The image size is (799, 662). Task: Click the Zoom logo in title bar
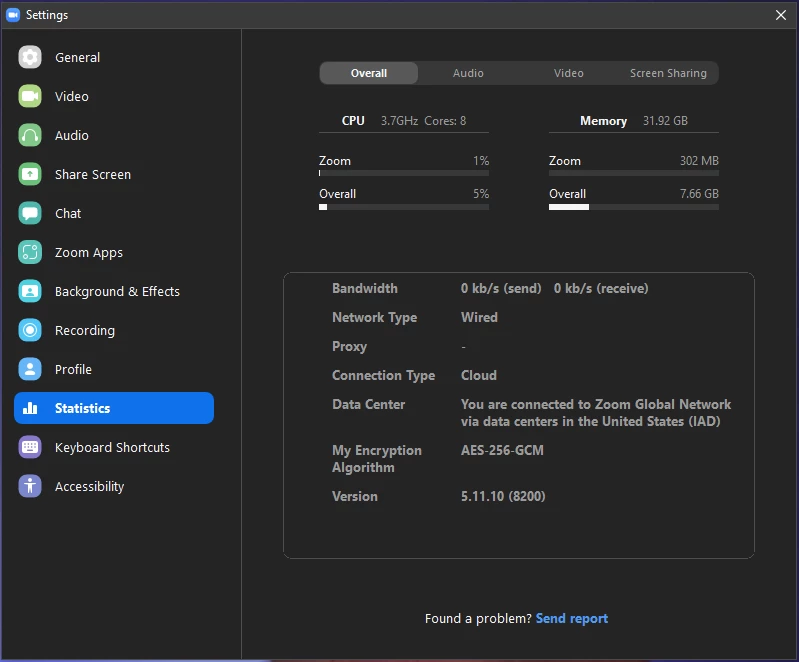(13, 15)
